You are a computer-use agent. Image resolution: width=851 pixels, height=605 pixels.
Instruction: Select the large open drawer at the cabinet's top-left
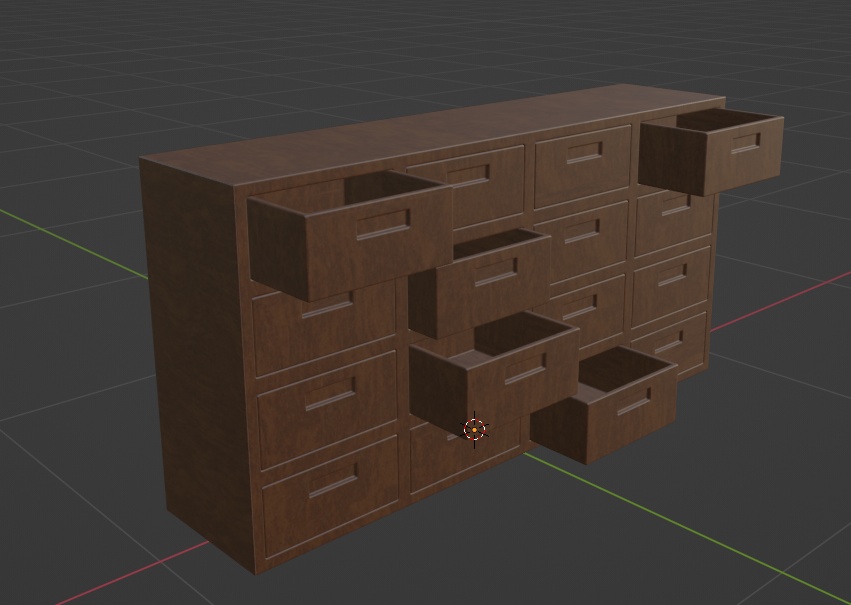(x=350, y=235)
